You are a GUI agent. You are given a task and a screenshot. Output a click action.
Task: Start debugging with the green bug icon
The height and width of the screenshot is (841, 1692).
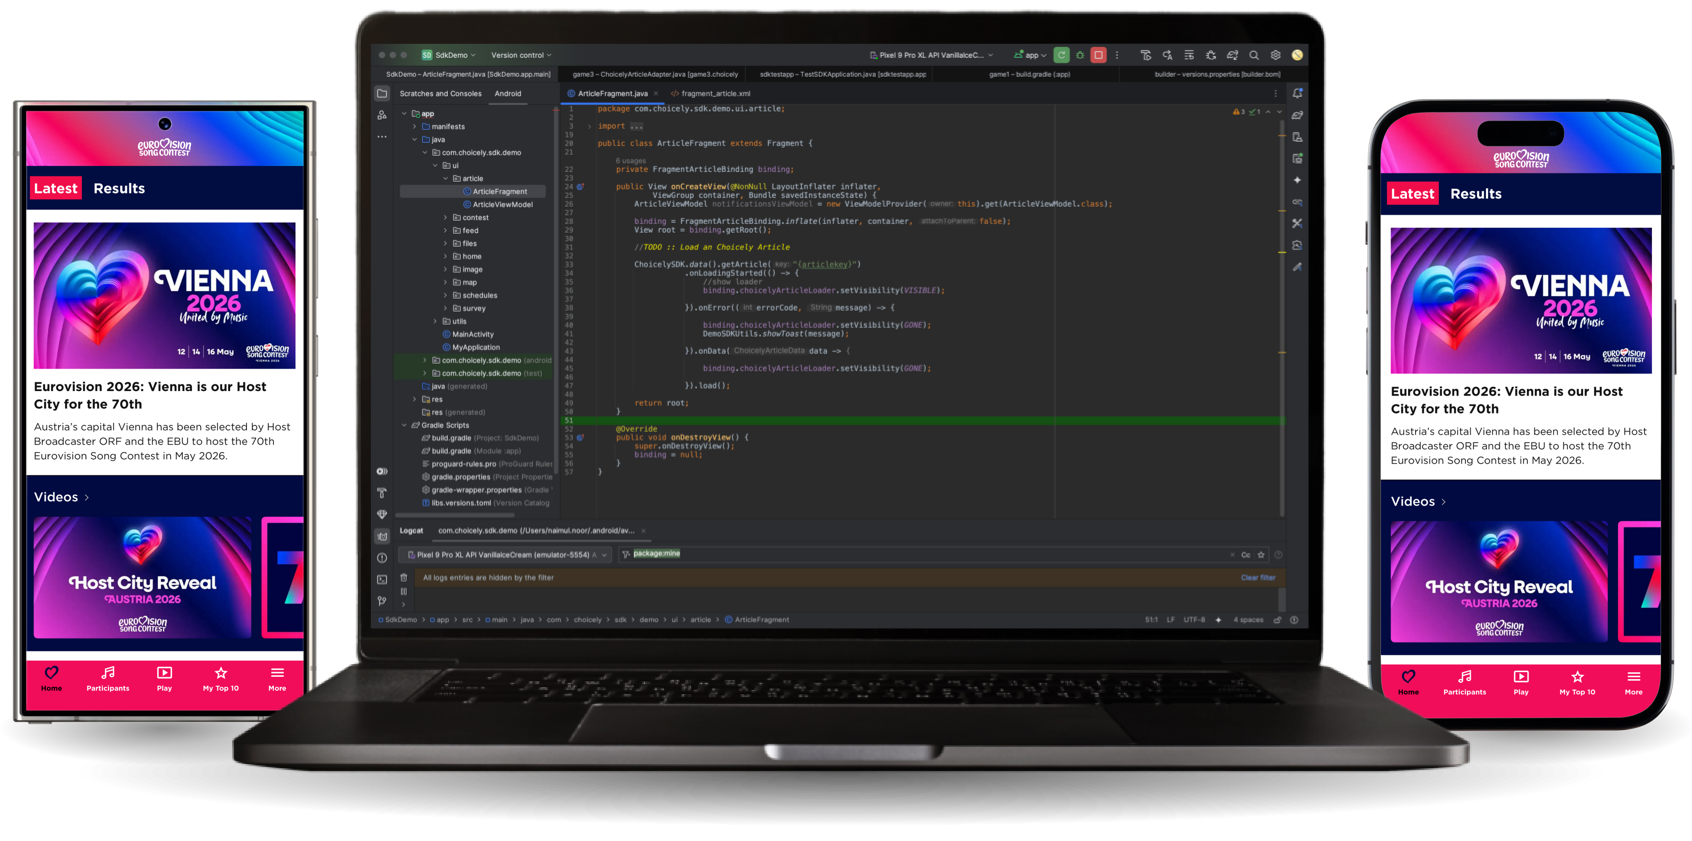[1080, 55]
